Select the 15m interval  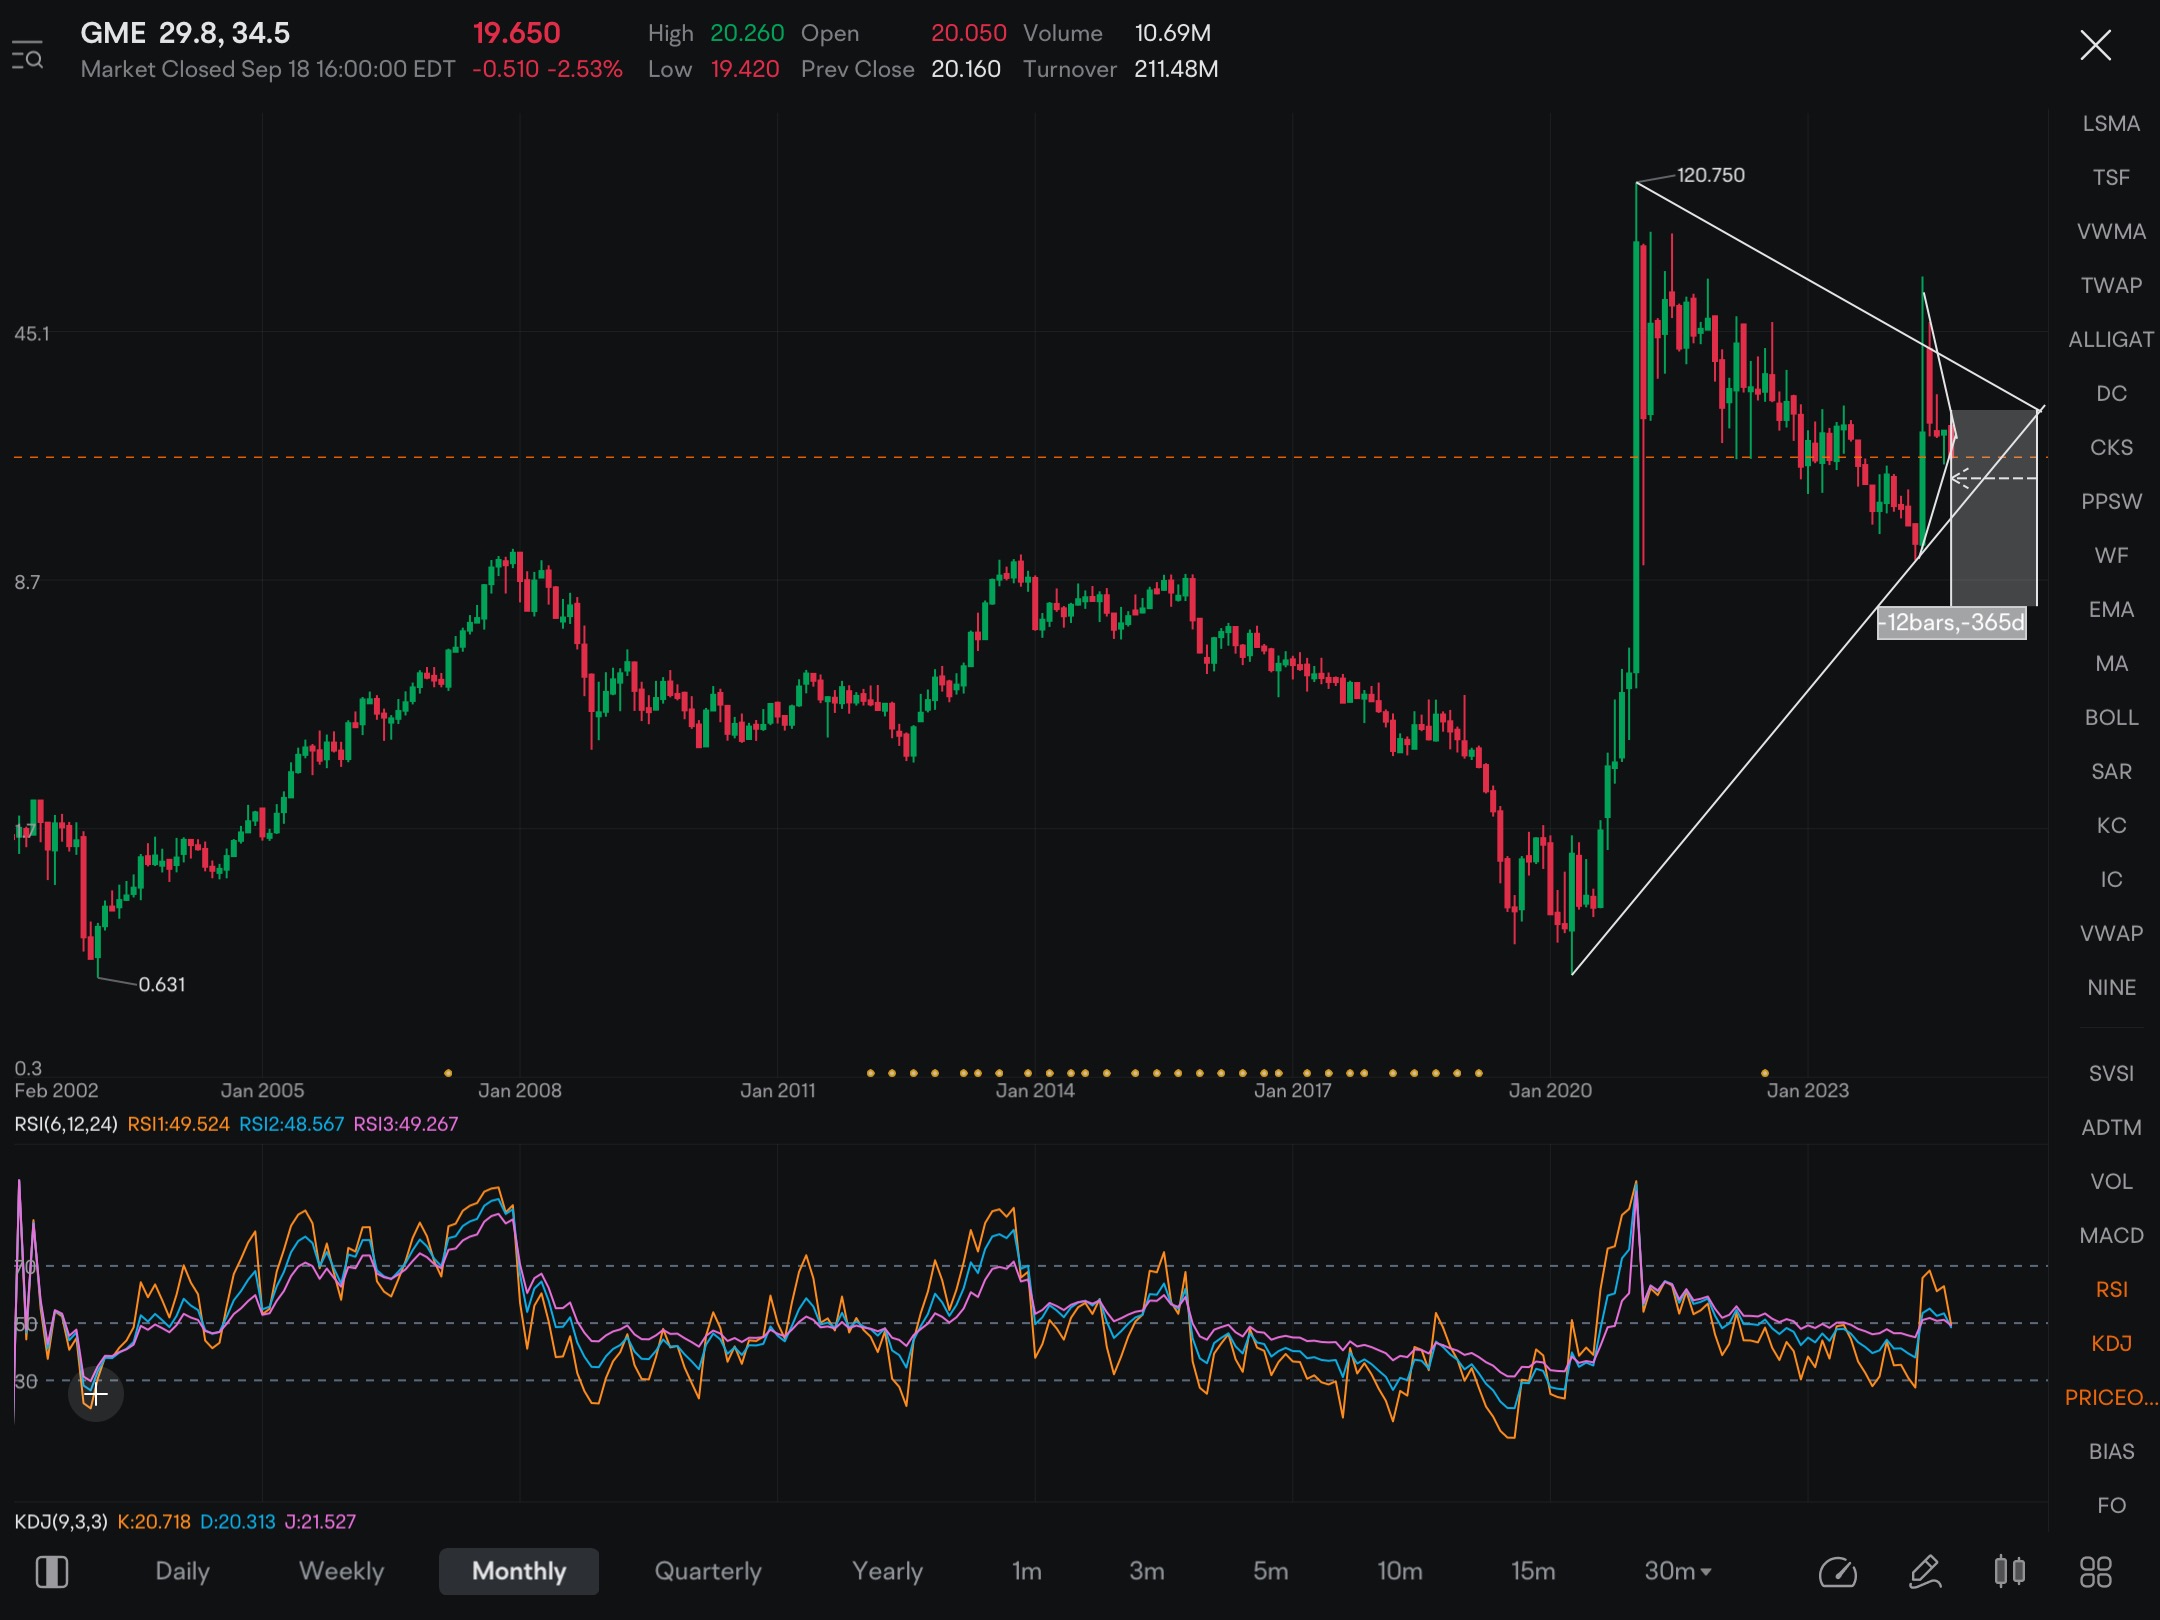[x=1533, y=1571]
